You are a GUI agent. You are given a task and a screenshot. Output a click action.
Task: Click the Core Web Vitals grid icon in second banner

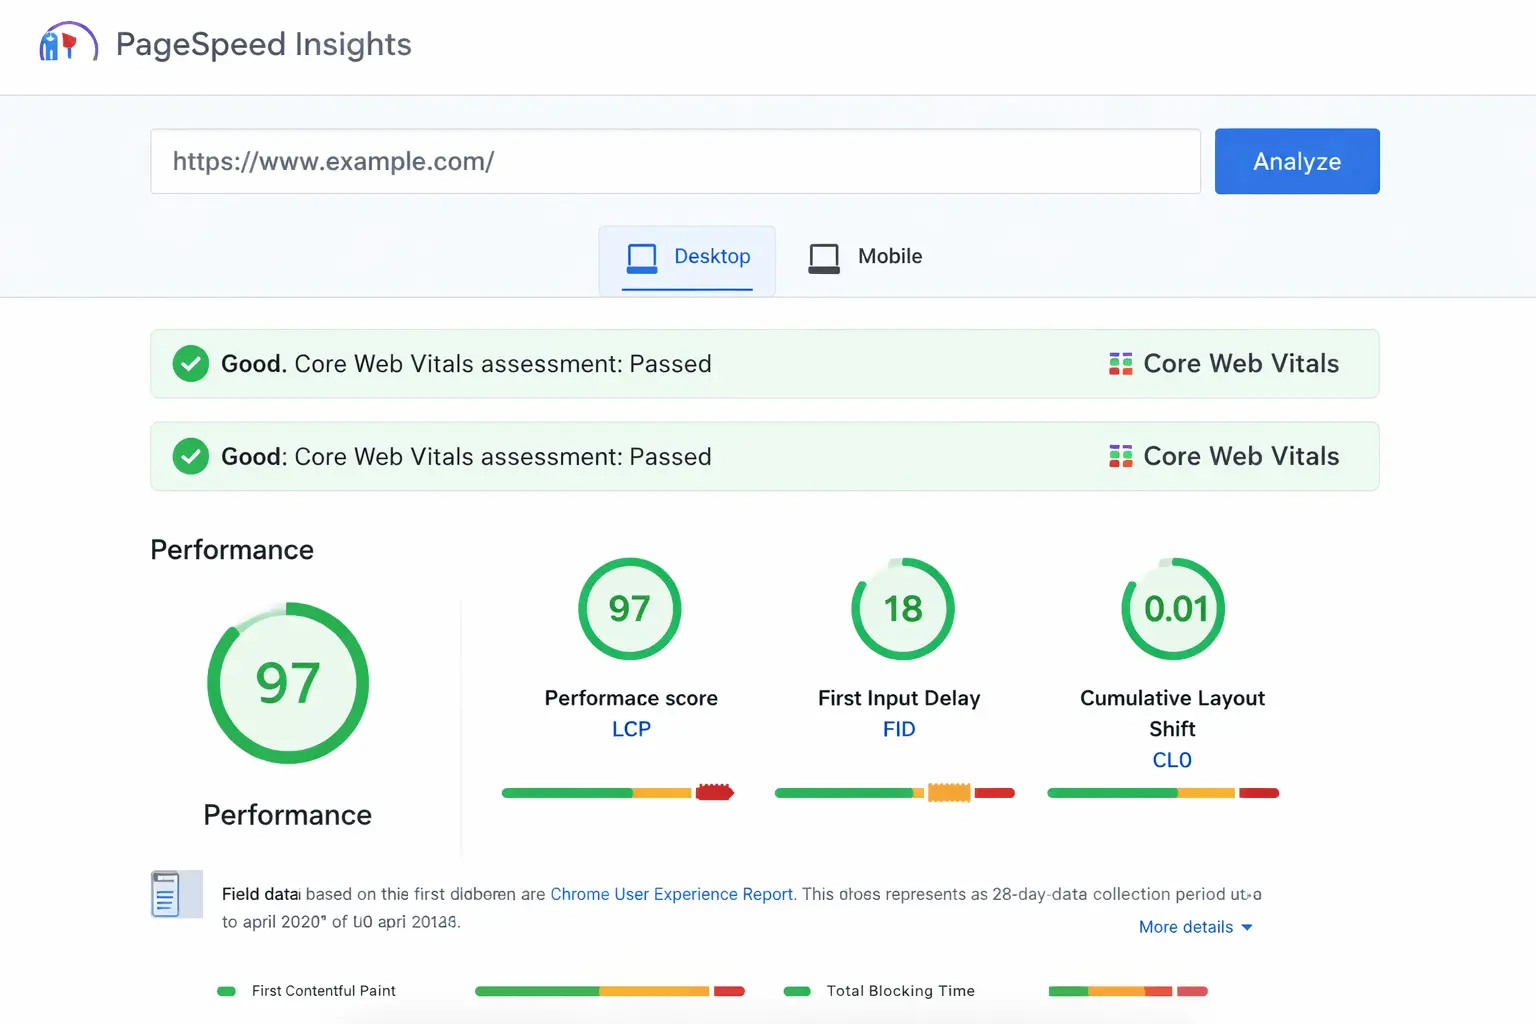(x=1120, y=457)
